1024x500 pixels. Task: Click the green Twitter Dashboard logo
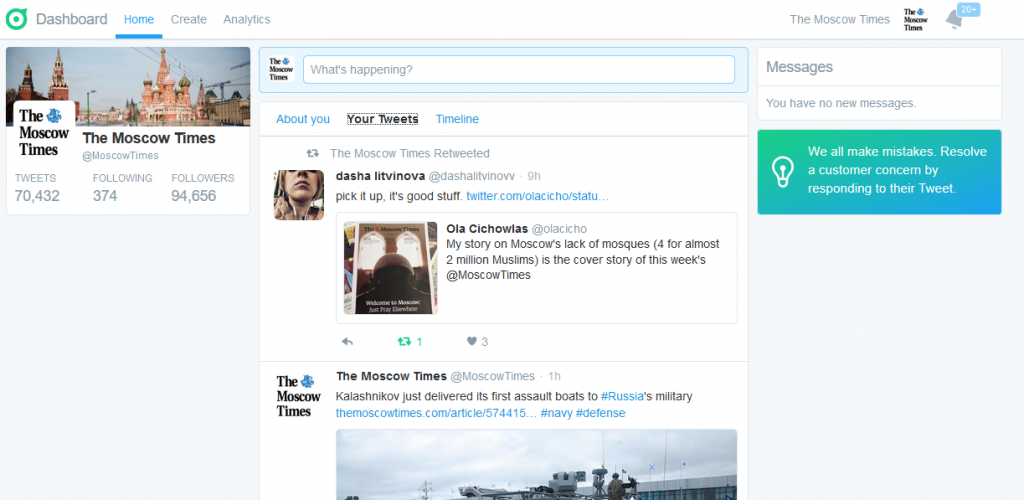coord(16,19)
